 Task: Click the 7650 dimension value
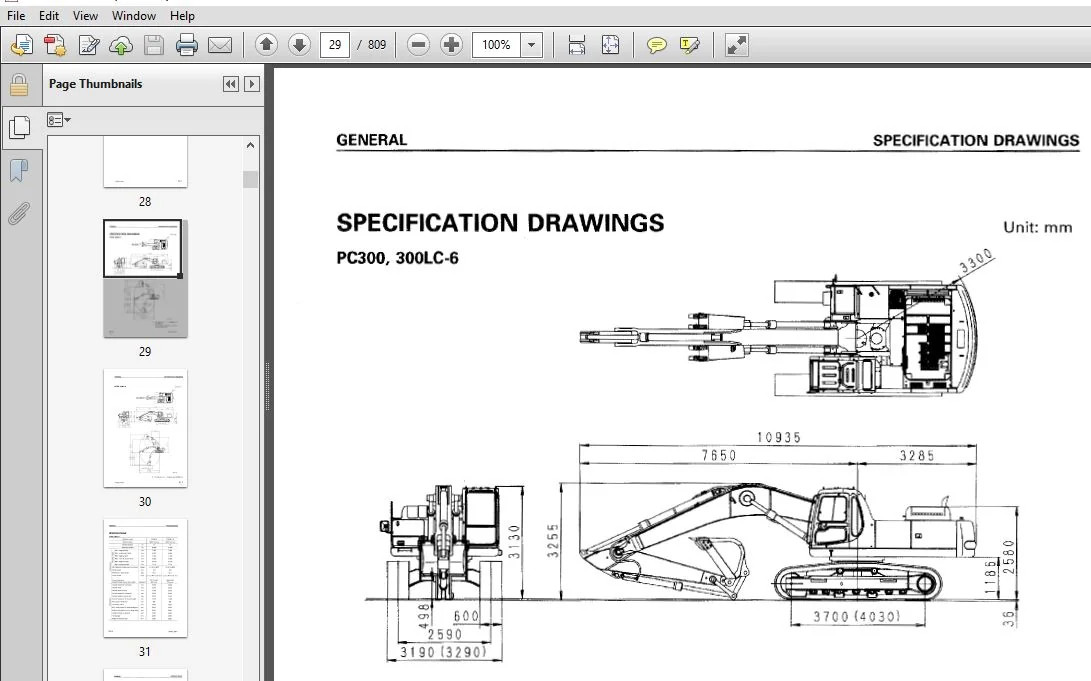[x=719, y=456]
